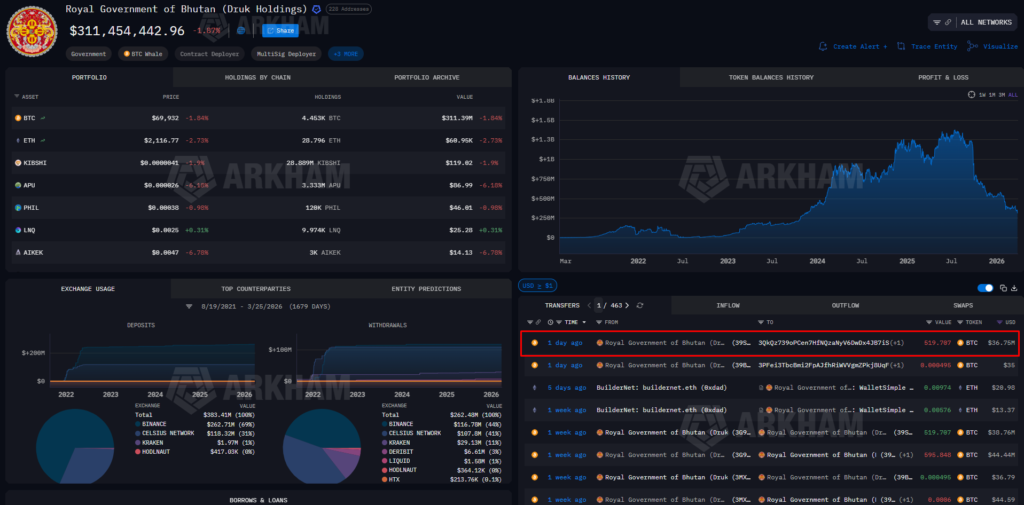Share this entity page
Image resolution: width=1024 pixels, height=505 pixels.
tap(280, 30)
